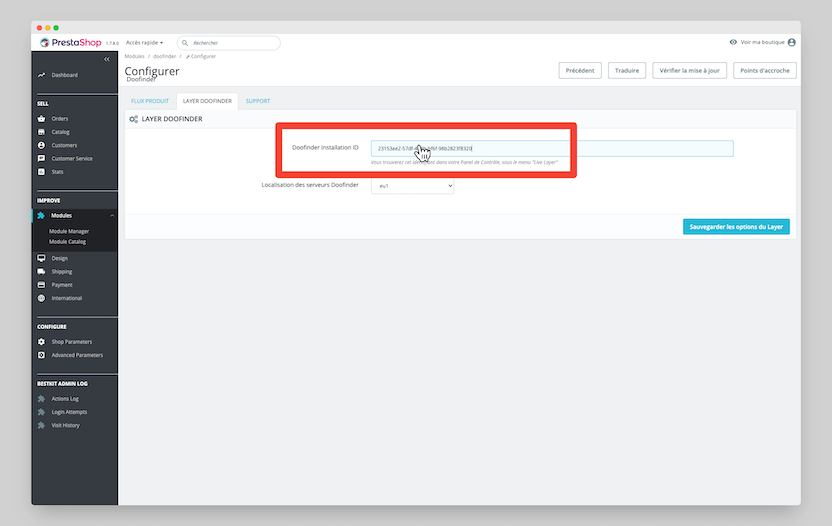Click the Advanced Parameters gear icon
The image size is (832, 526).
tap(41, 355)
